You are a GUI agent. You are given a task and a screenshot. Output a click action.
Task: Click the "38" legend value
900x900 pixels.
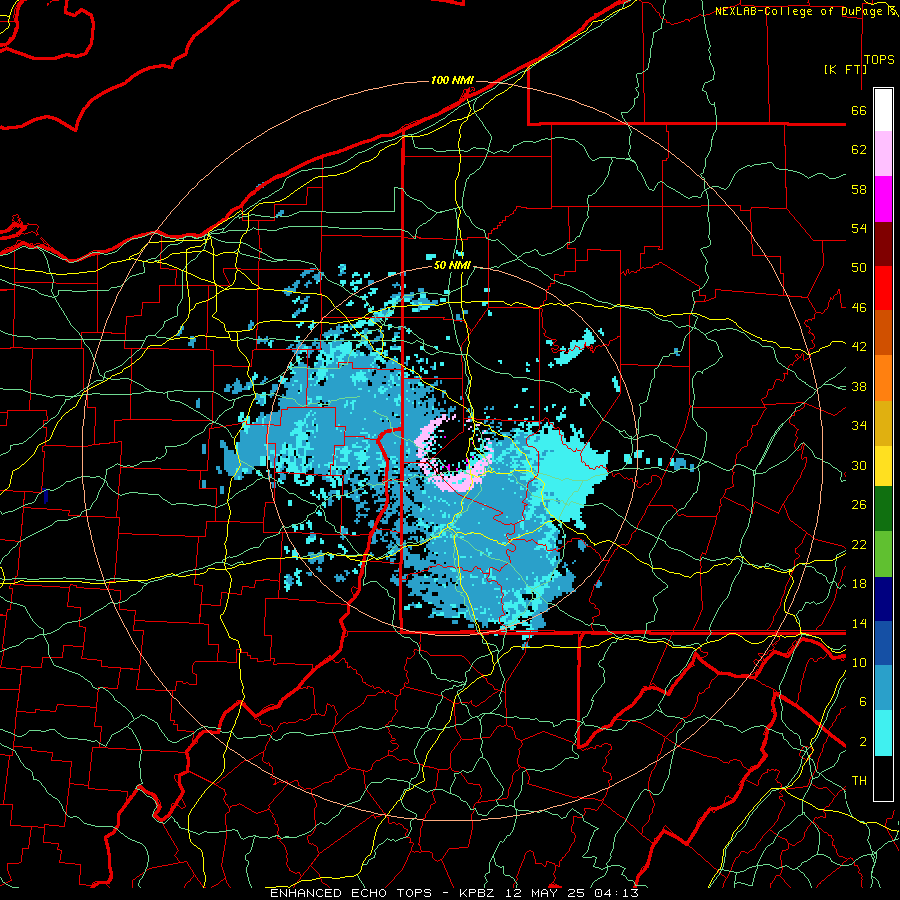[859, 386]
